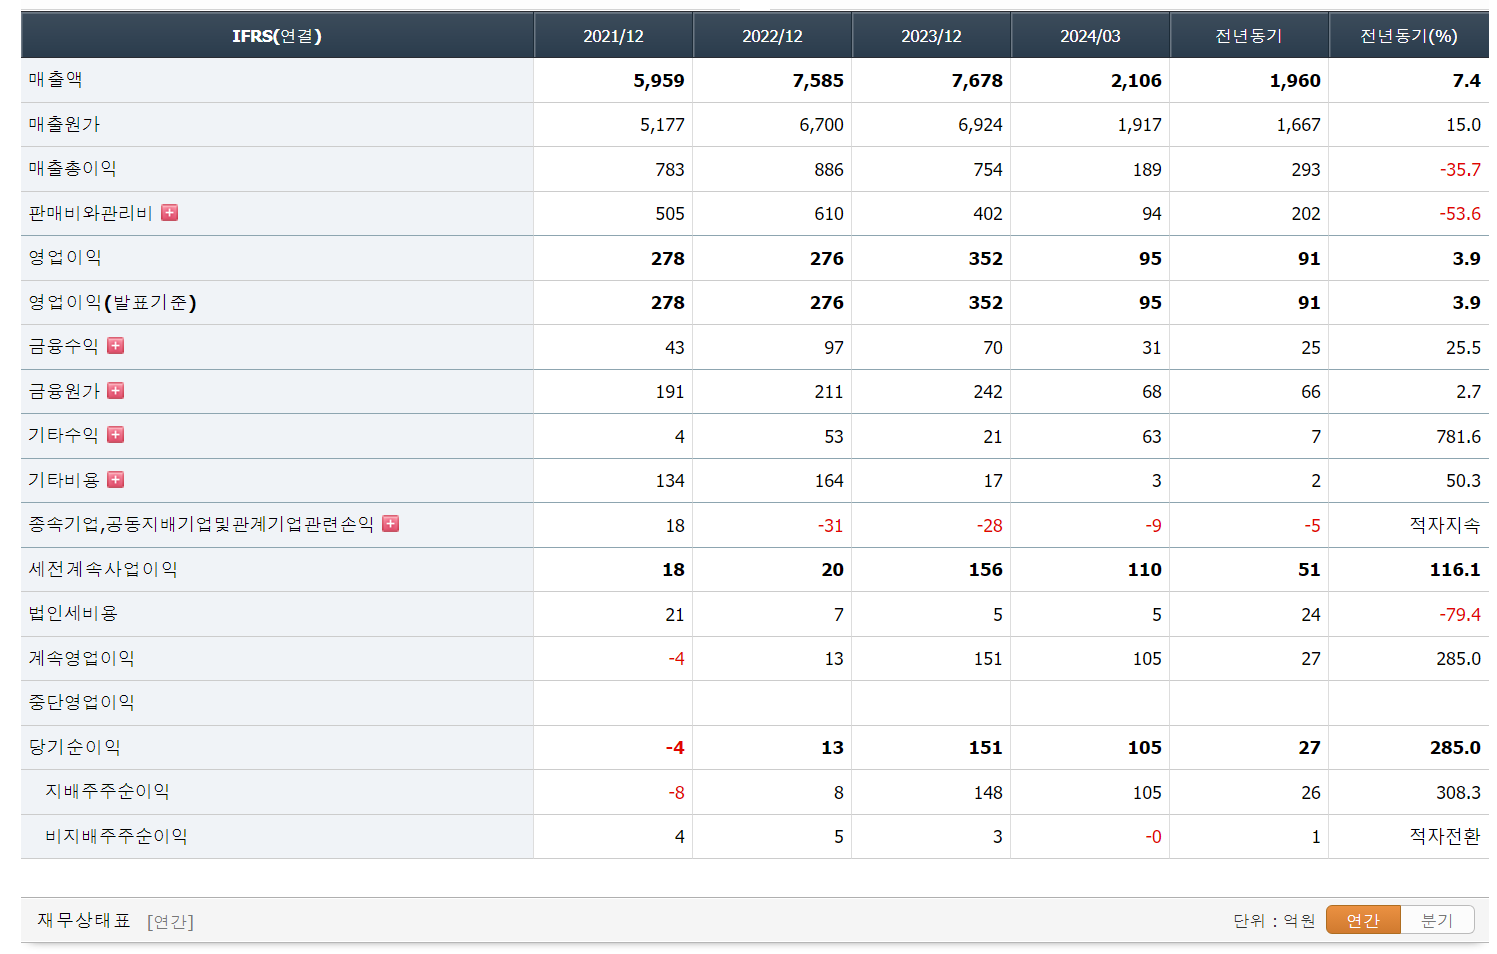Image resolution: width=1497 pixels, height=954 pixels.
Task: Expand the 판매비와관리비 row plus icon
Action: [170, 213]
